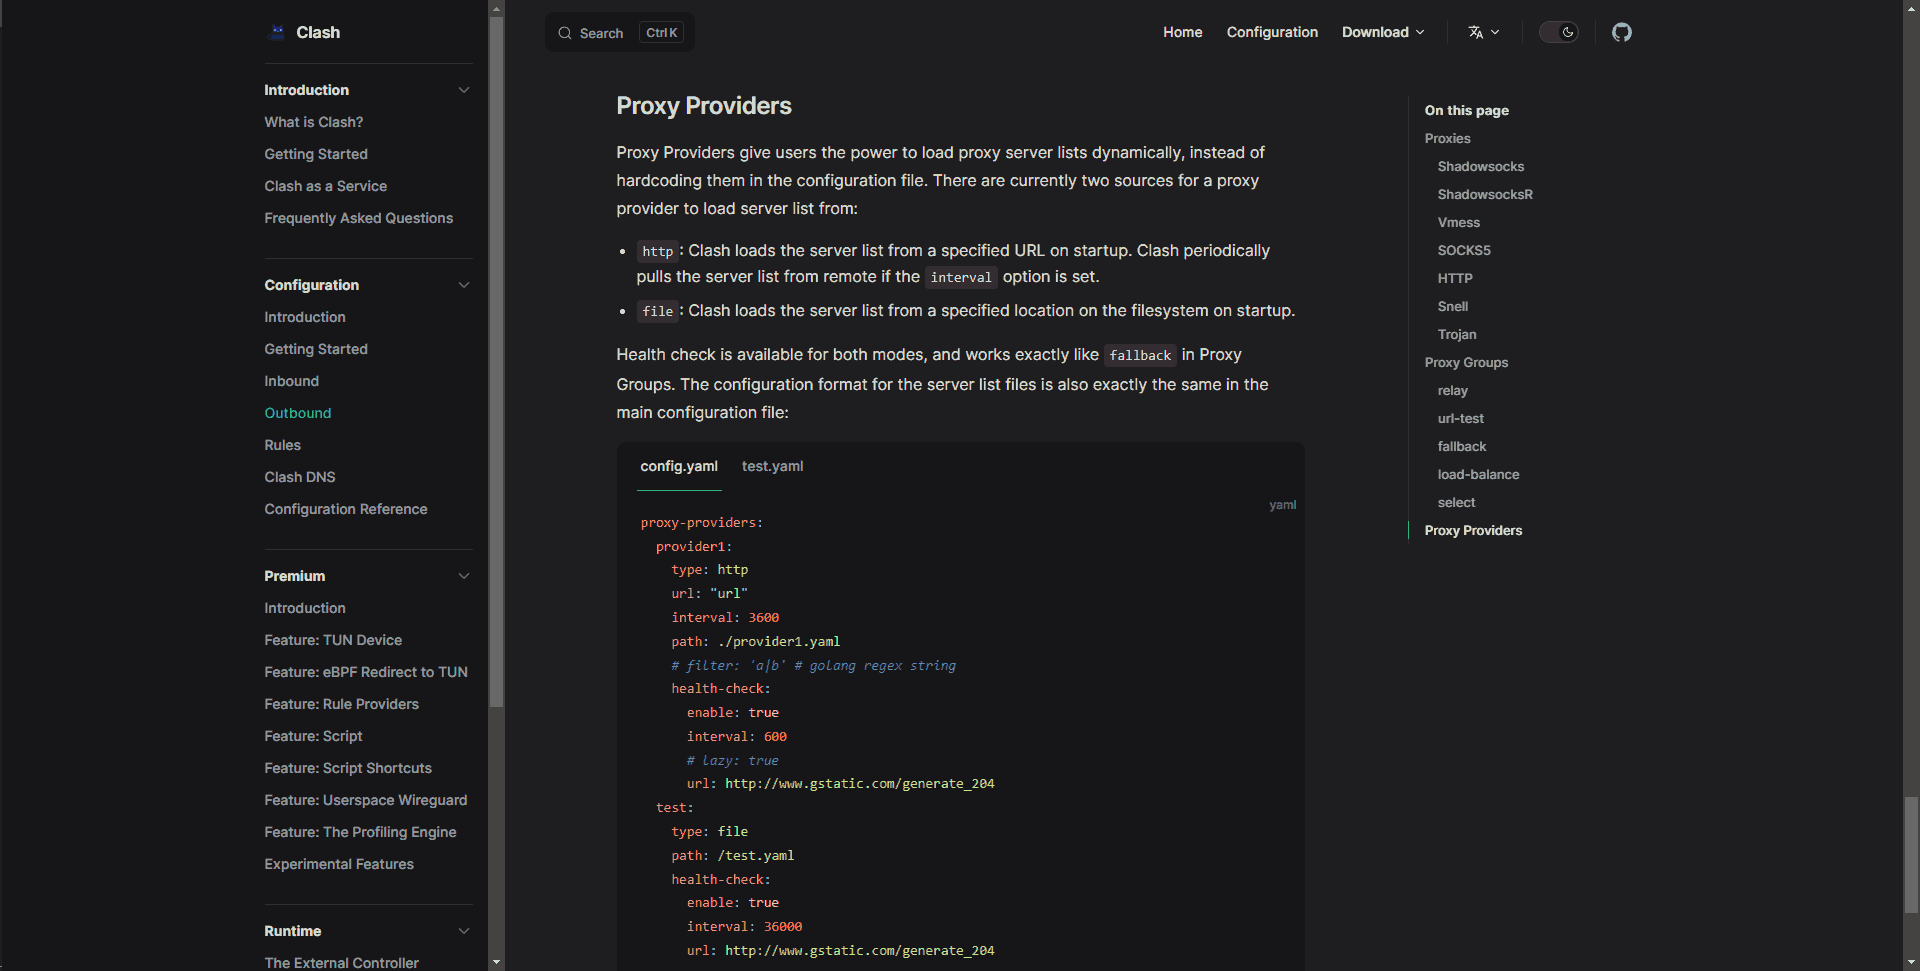Open the language translation icon
1920x971 pixels.
pos(1476,32)
